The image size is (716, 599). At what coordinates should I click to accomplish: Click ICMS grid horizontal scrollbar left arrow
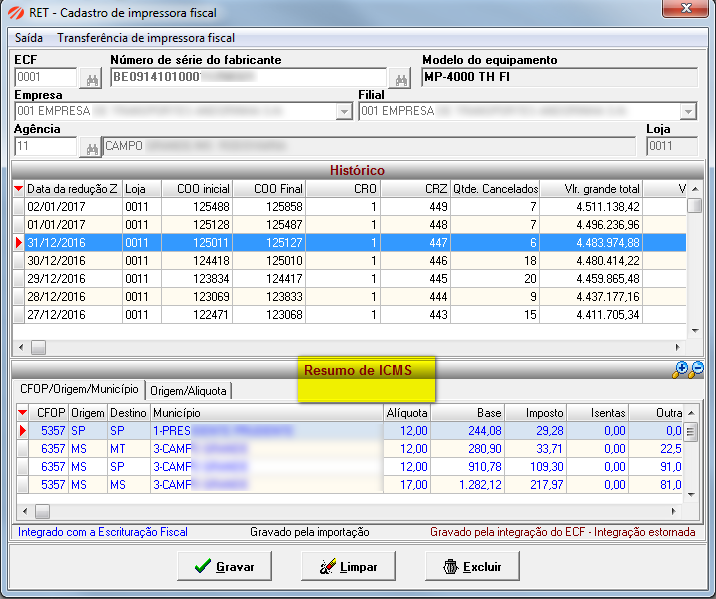point(25,511)
